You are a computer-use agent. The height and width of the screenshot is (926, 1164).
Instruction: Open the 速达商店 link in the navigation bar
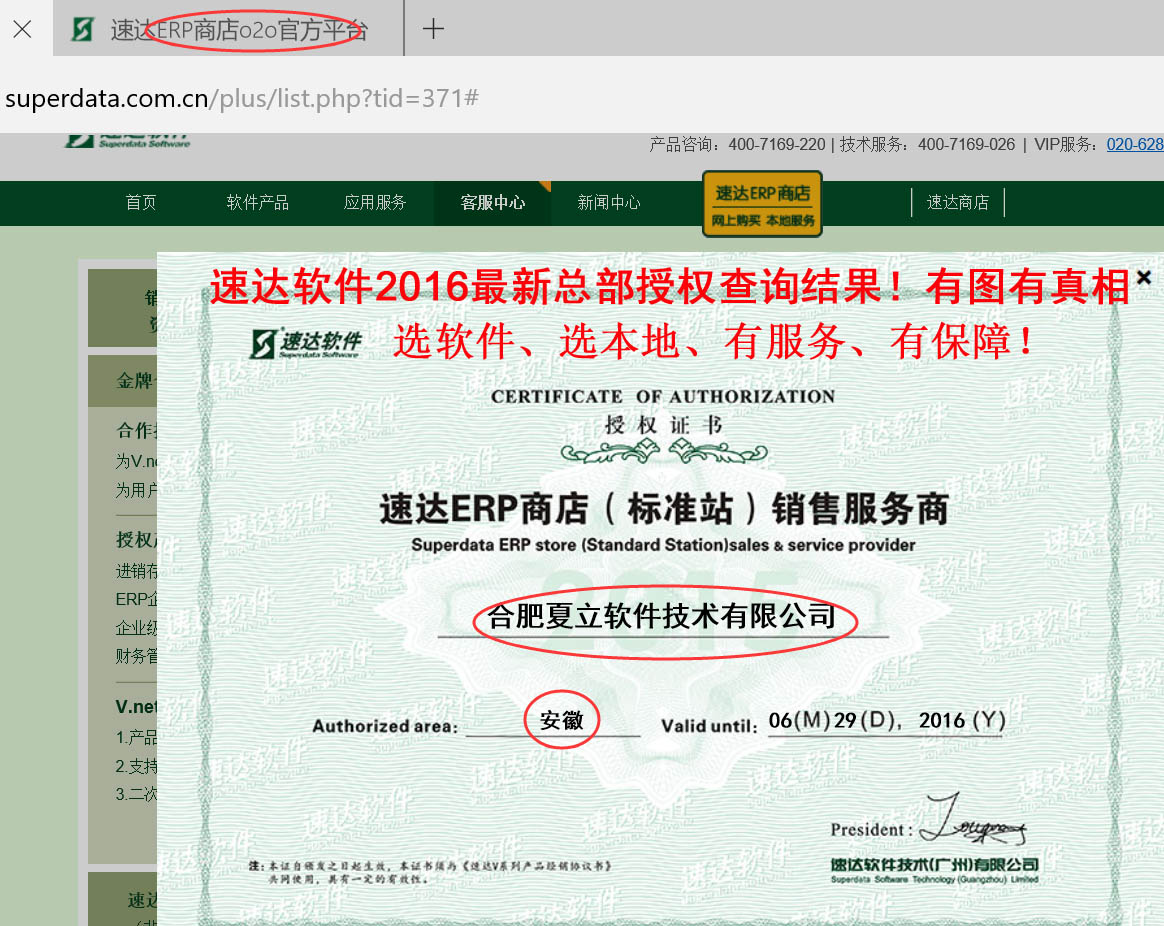[x=957, y=202]
